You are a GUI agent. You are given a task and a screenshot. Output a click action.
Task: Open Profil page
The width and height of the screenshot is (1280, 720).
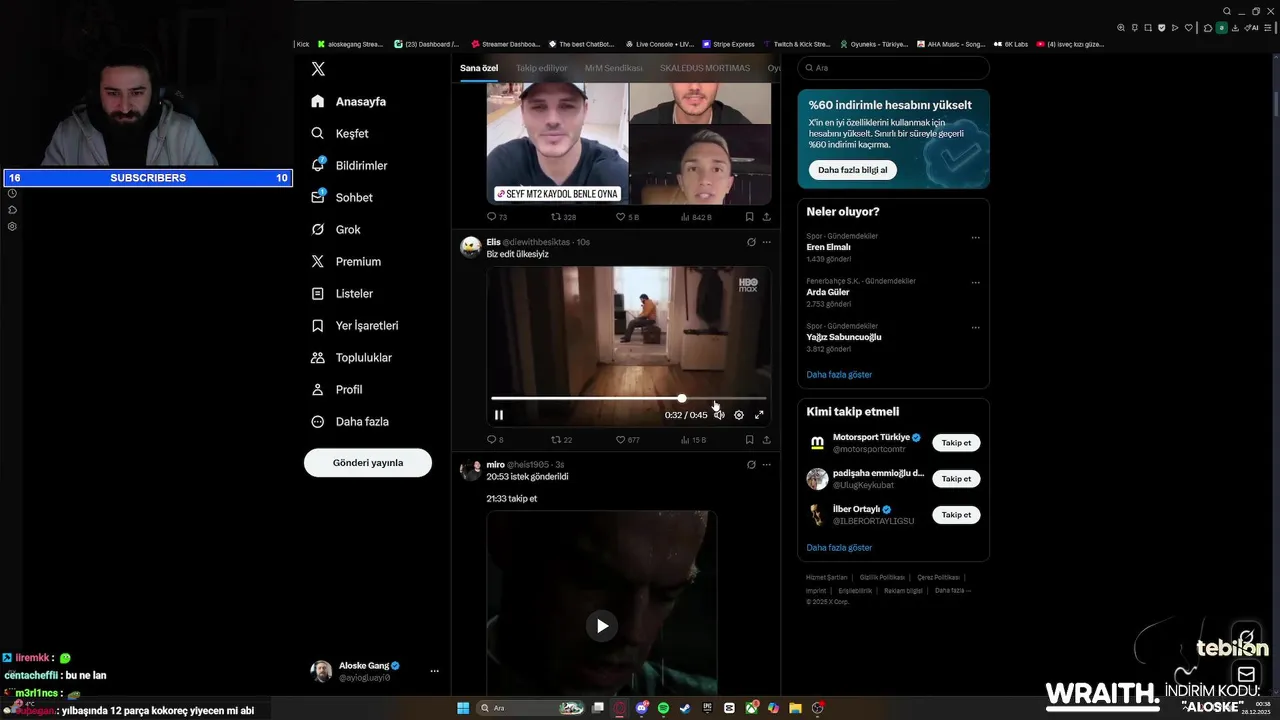[337, 389]
